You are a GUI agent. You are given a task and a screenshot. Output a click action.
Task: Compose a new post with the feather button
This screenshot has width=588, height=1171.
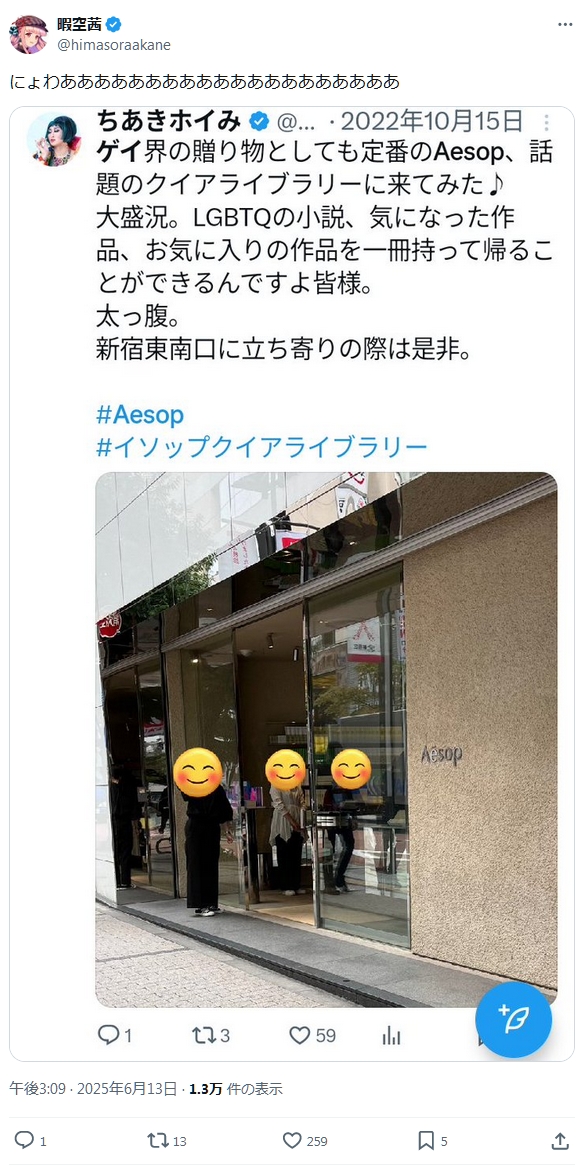(513, 1019)
